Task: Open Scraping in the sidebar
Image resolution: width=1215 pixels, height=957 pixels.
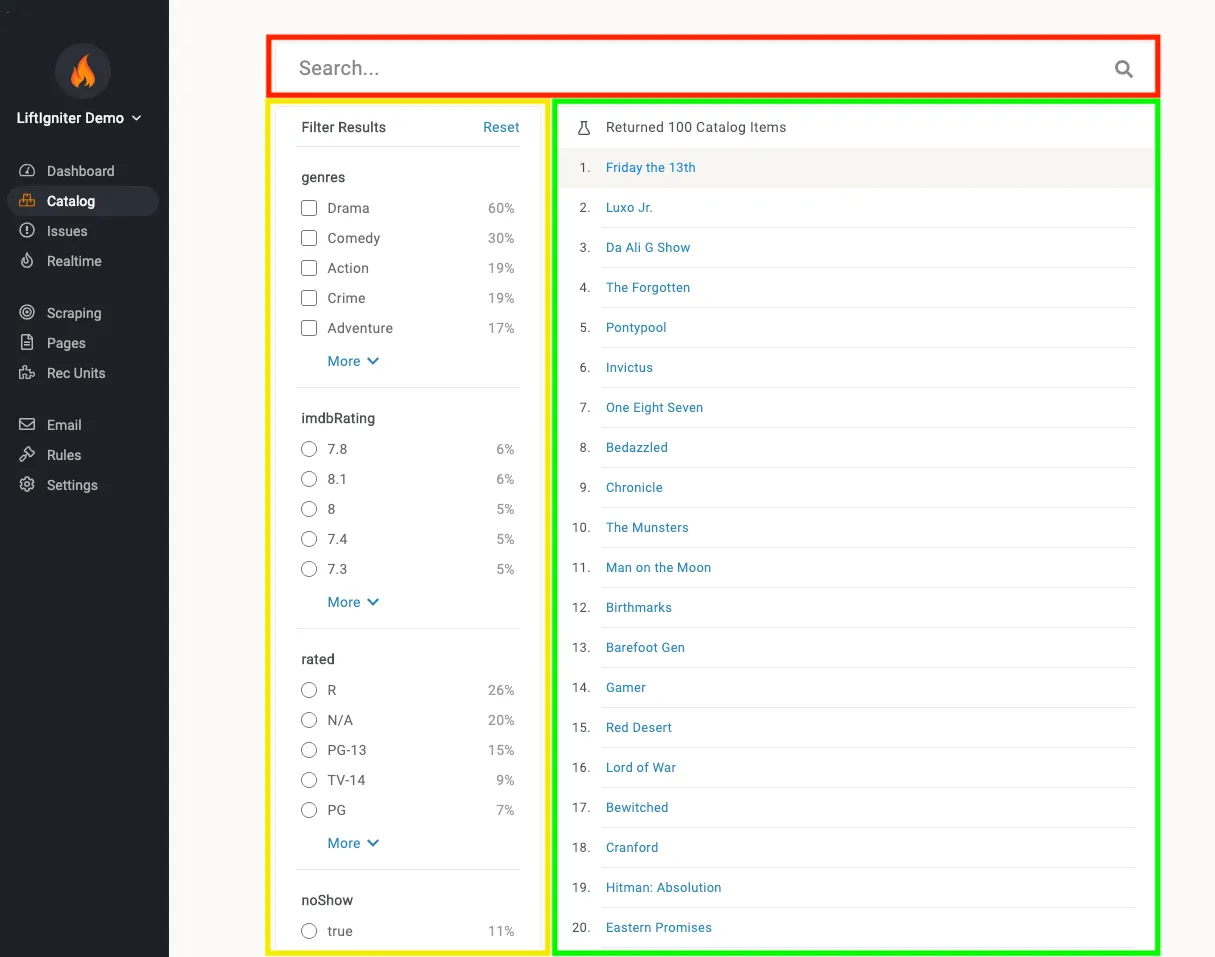Action: (82, 313)
